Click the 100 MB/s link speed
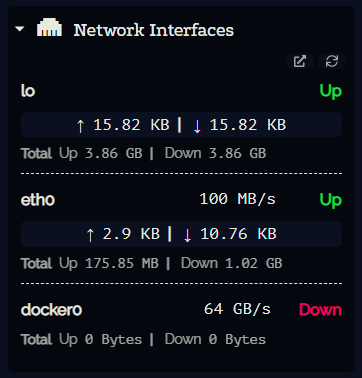This screenshot has width=362, height=378. (237, 199)
